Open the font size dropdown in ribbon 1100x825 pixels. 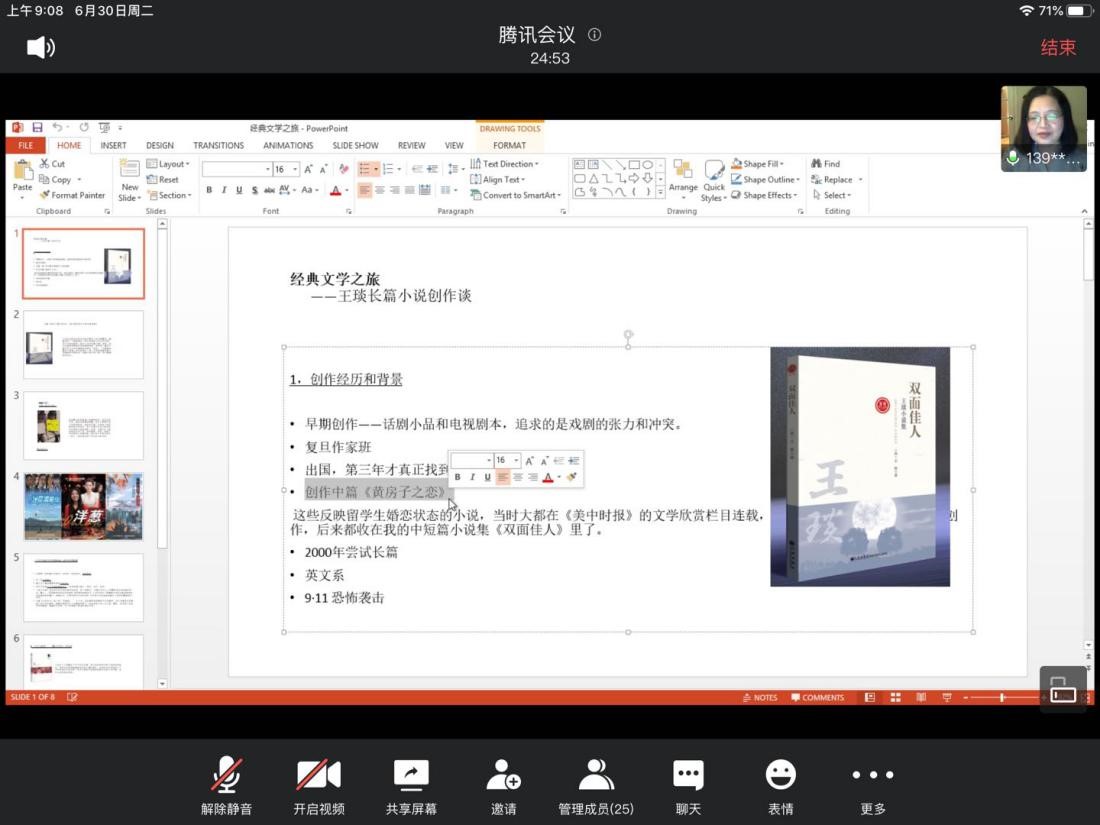click(294, 170)
